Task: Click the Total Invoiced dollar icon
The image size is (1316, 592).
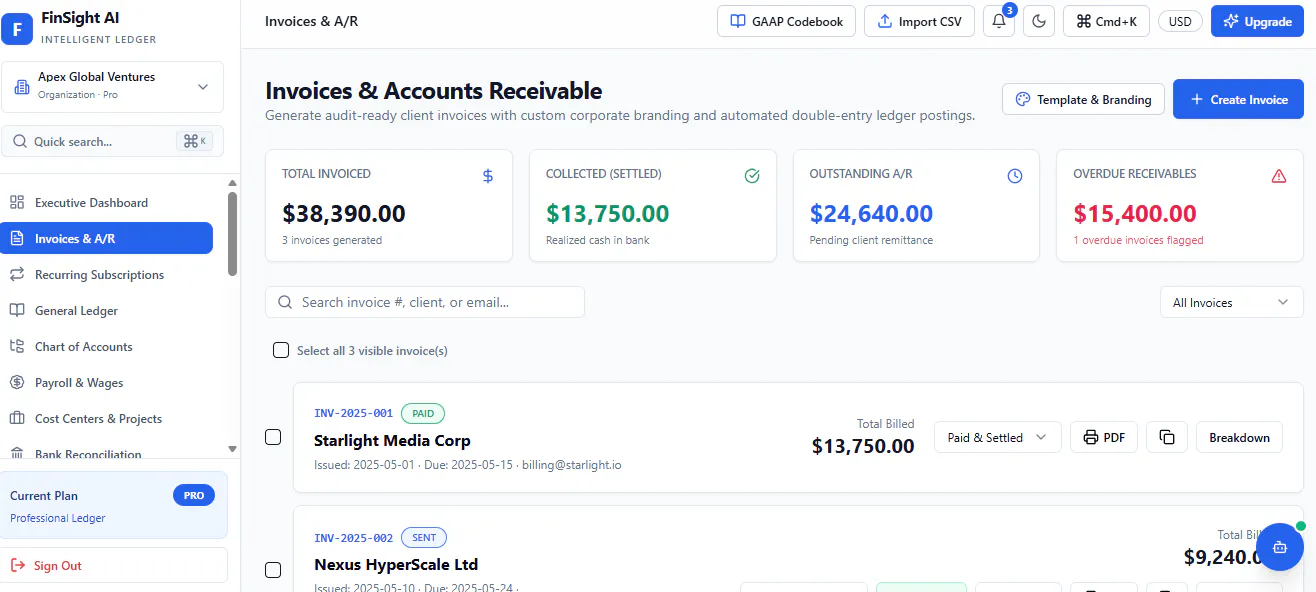Action: pyautogui.click(x=488, y=176)
